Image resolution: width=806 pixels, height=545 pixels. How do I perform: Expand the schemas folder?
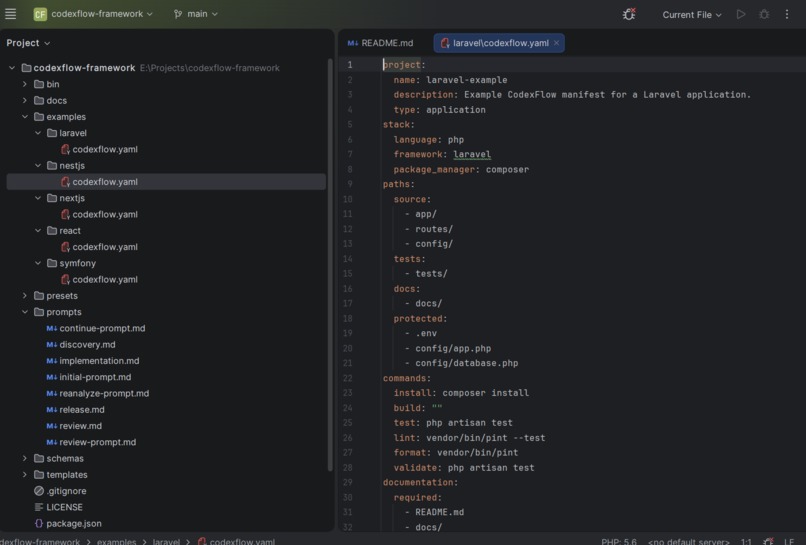click(x=25, y=458)
